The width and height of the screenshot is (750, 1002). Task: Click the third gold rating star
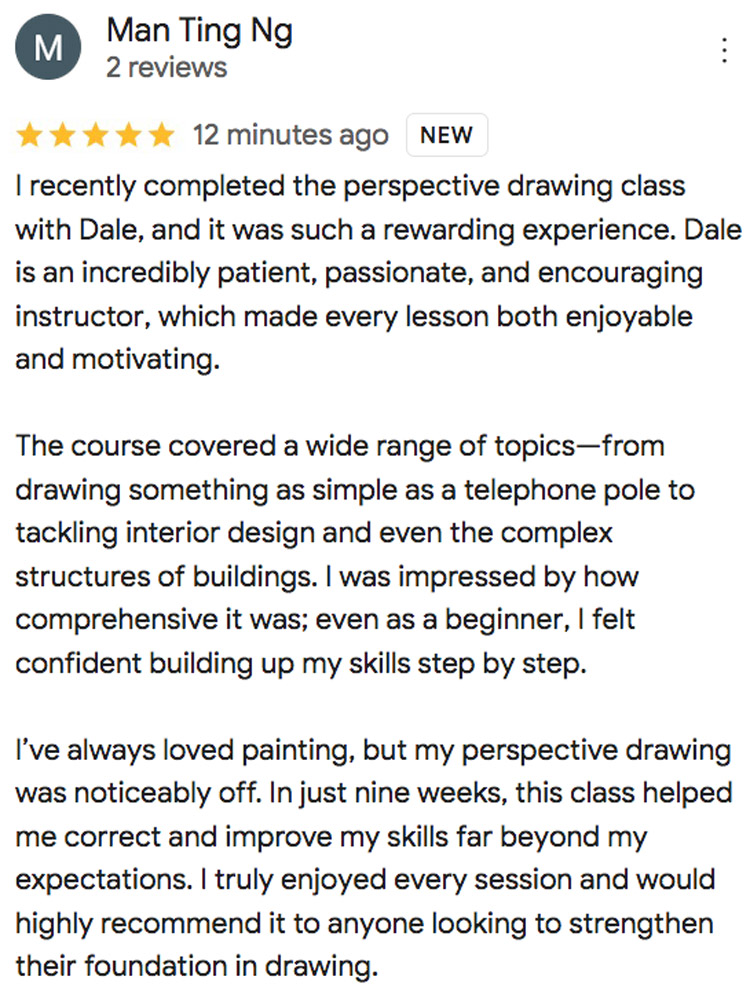(96, 136)
